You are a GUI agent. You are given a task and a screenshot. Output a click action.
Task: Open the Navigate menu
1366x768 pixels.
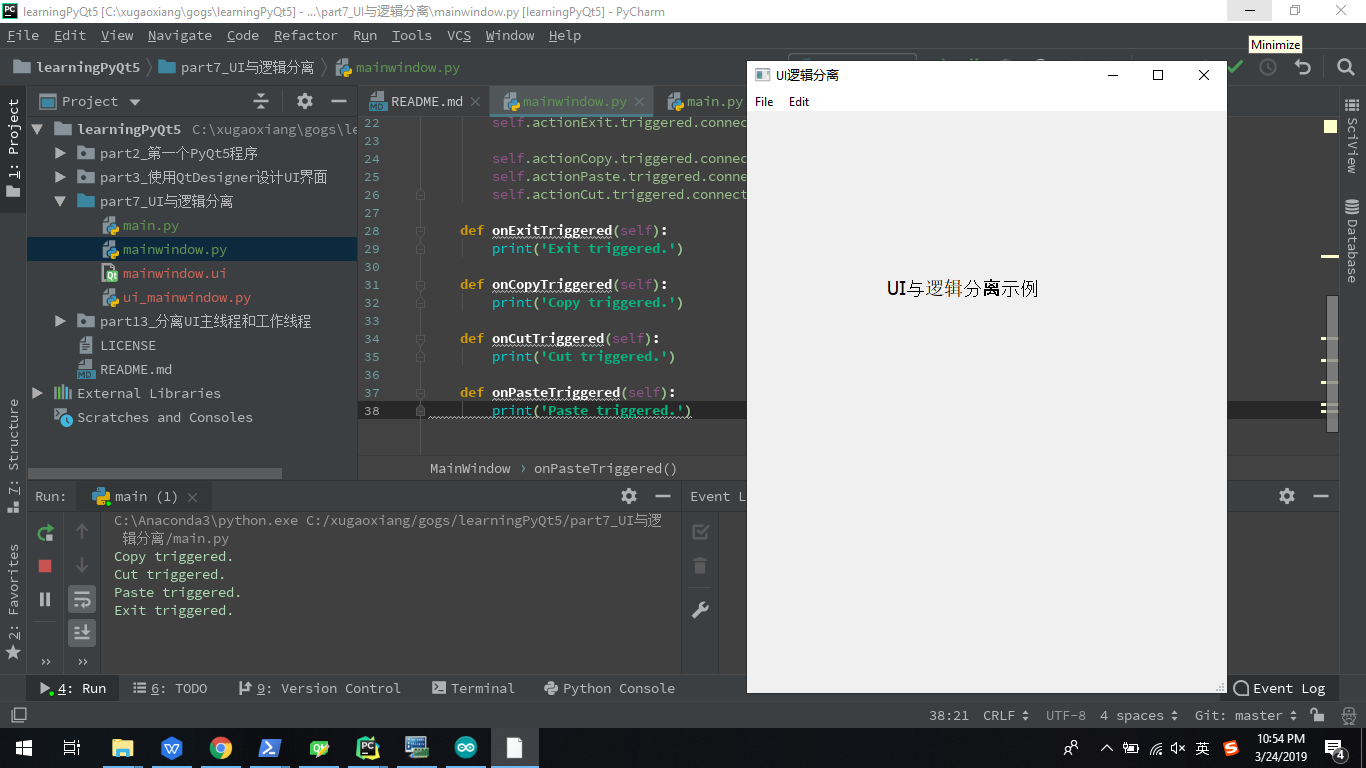point(180,35)
